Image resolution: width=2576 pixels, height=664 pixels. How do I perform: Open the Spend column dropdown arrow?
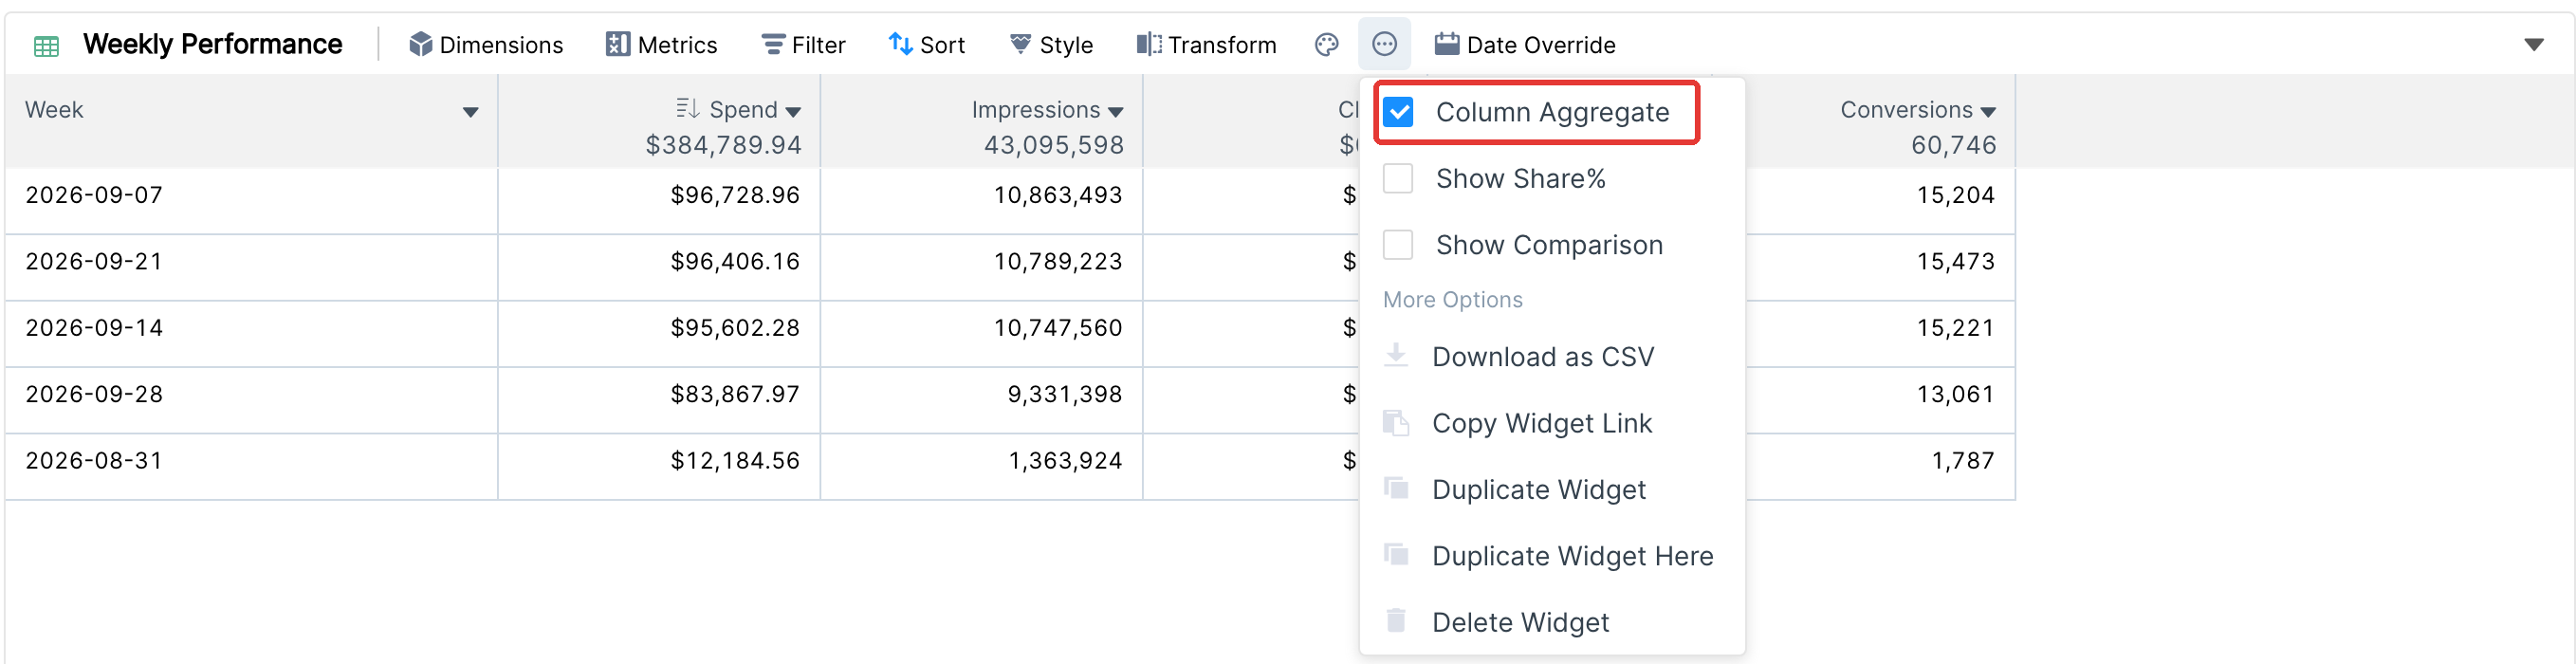[x=793, y=112]
